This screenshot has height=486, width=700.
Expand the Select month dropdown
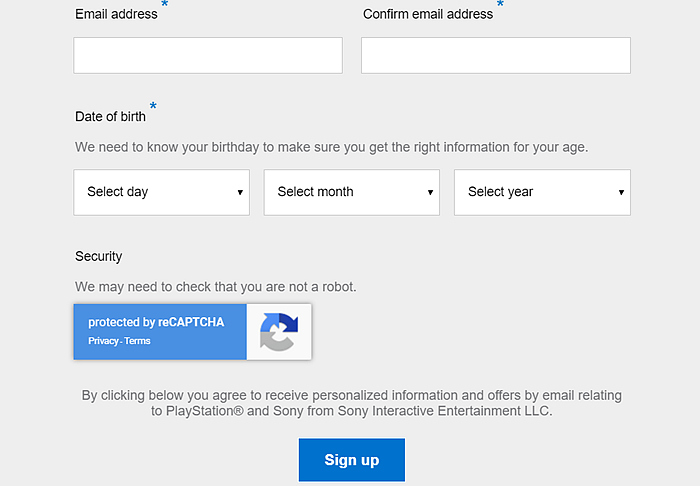(x=351, y=192)
